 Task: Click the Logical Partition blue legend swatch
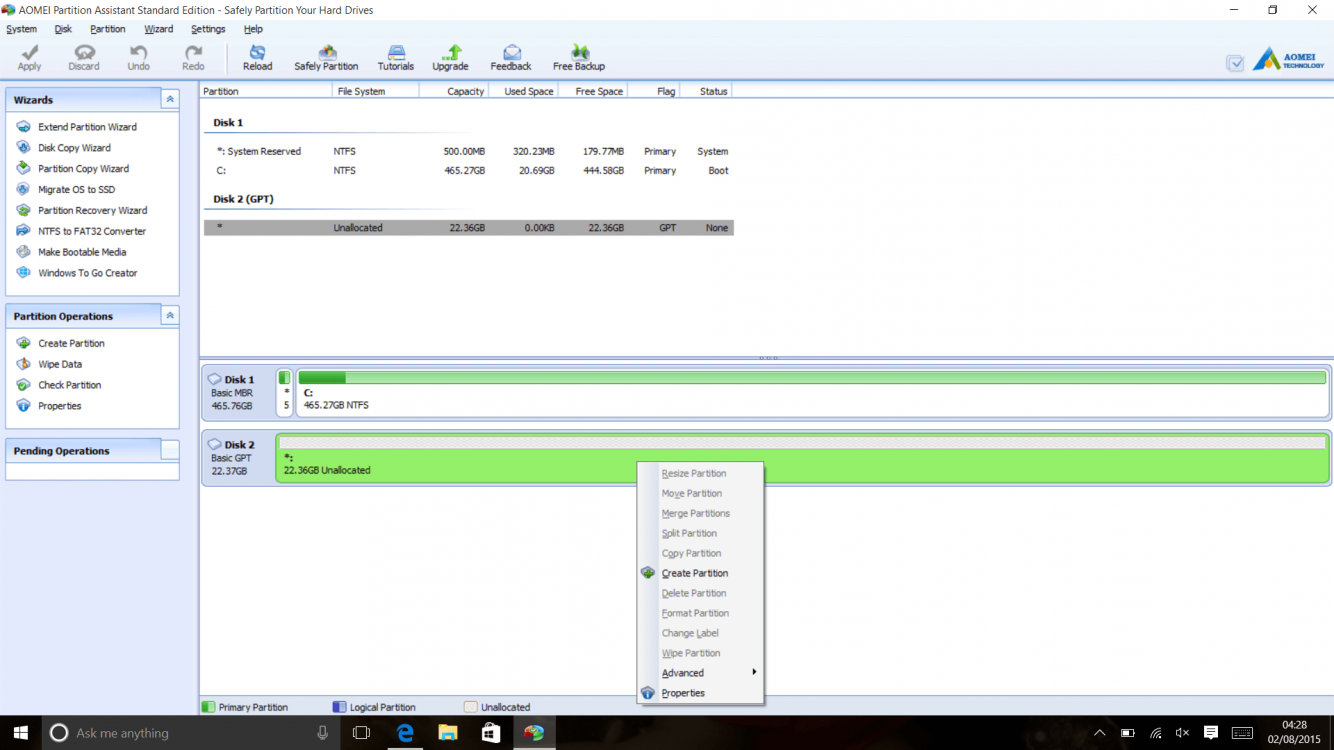[x=339, y=707]
